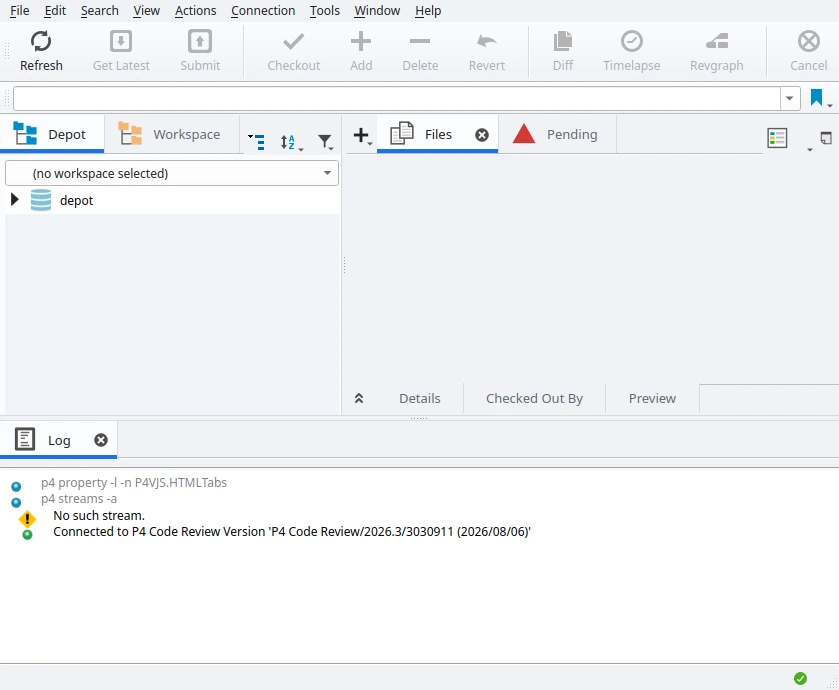
Task: Open the A-Z sort order icon
Action: 291,142
